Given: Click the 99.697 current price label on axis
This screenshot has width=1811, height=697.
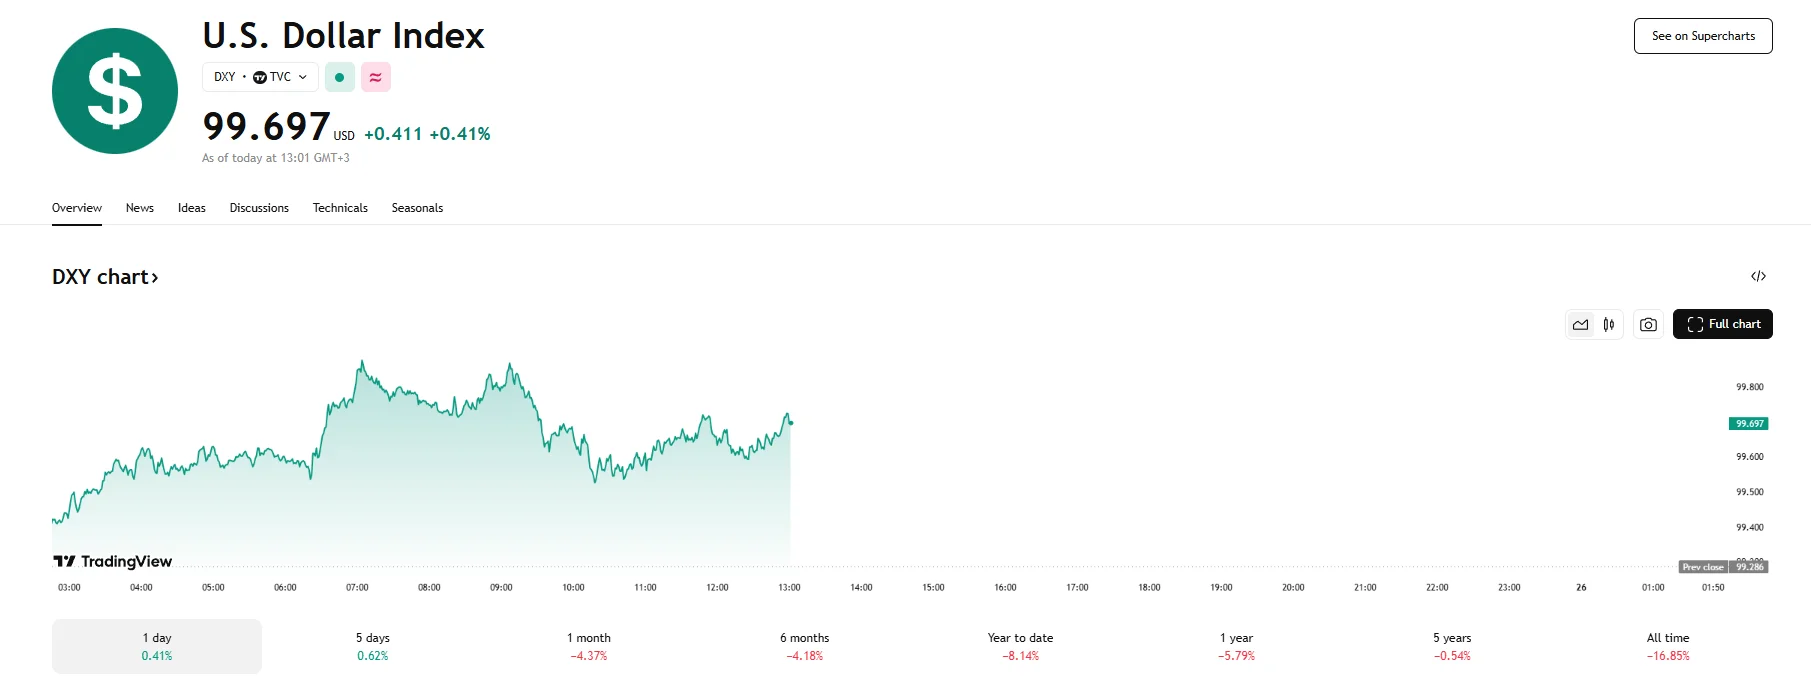Looking at the screenshot, I should tap(1749, 424).
